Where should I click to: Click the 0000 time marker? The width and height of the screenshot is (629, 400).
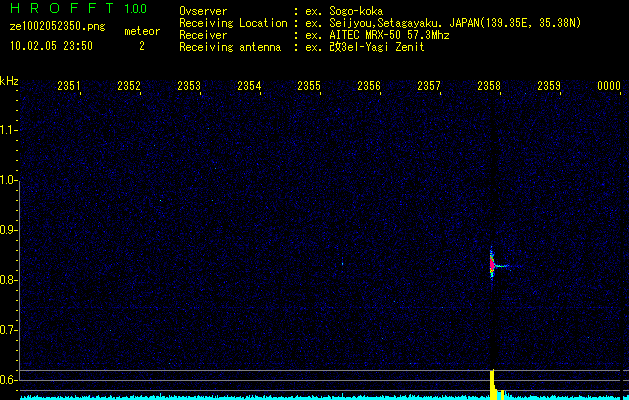pos(609,86)
